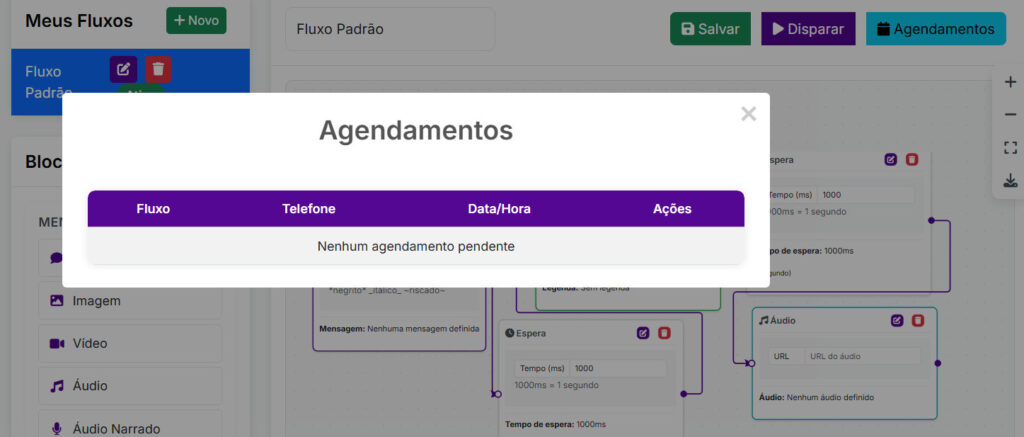
Task: Click the Agendamentos dialog title
Action: (416, 131)
